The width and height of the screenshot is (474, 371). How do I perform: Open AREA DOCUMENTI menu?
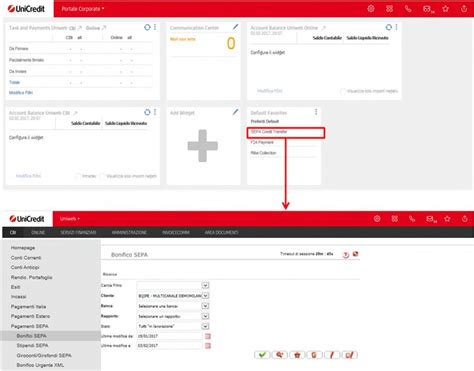[x=221, y=232]
